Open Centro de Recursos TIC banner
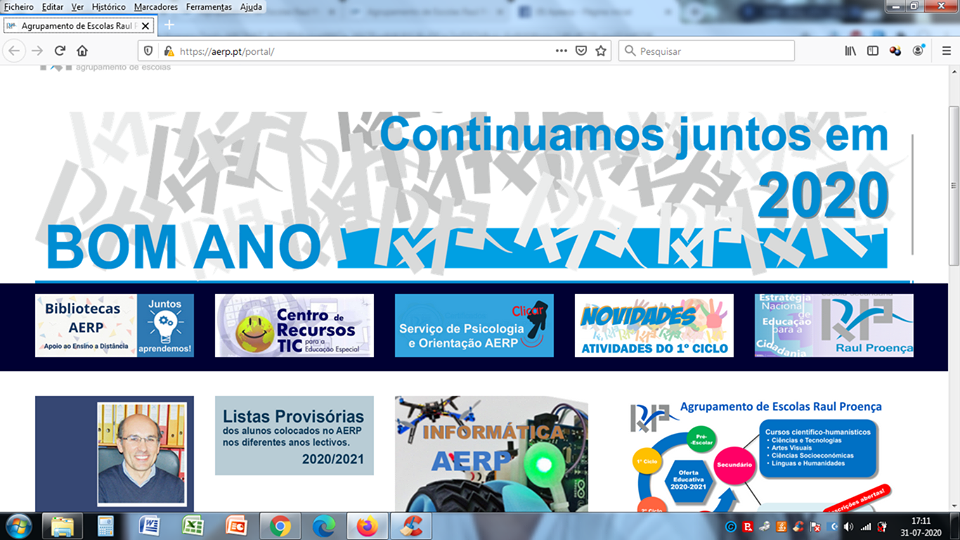The height and width of the screenshot is (540, 960). pos(294,326)
